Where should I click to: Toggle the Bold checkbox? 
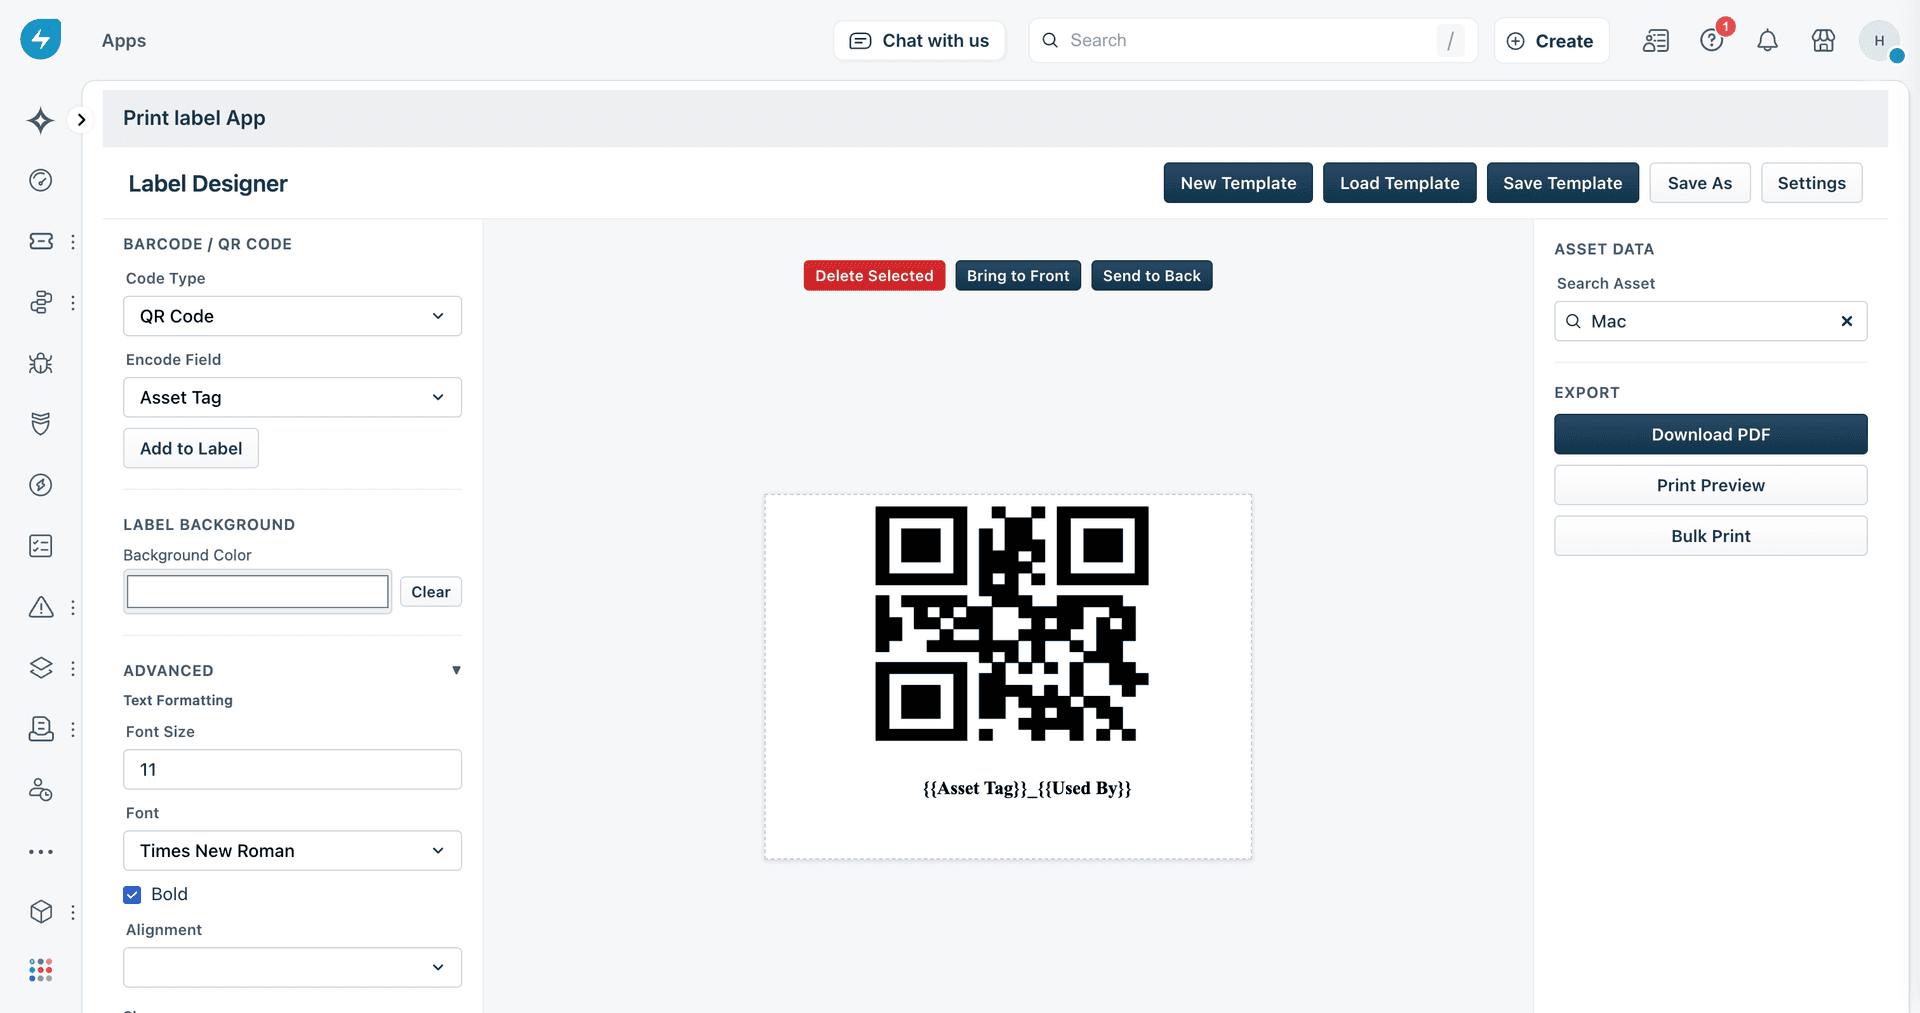coord(132,894)
